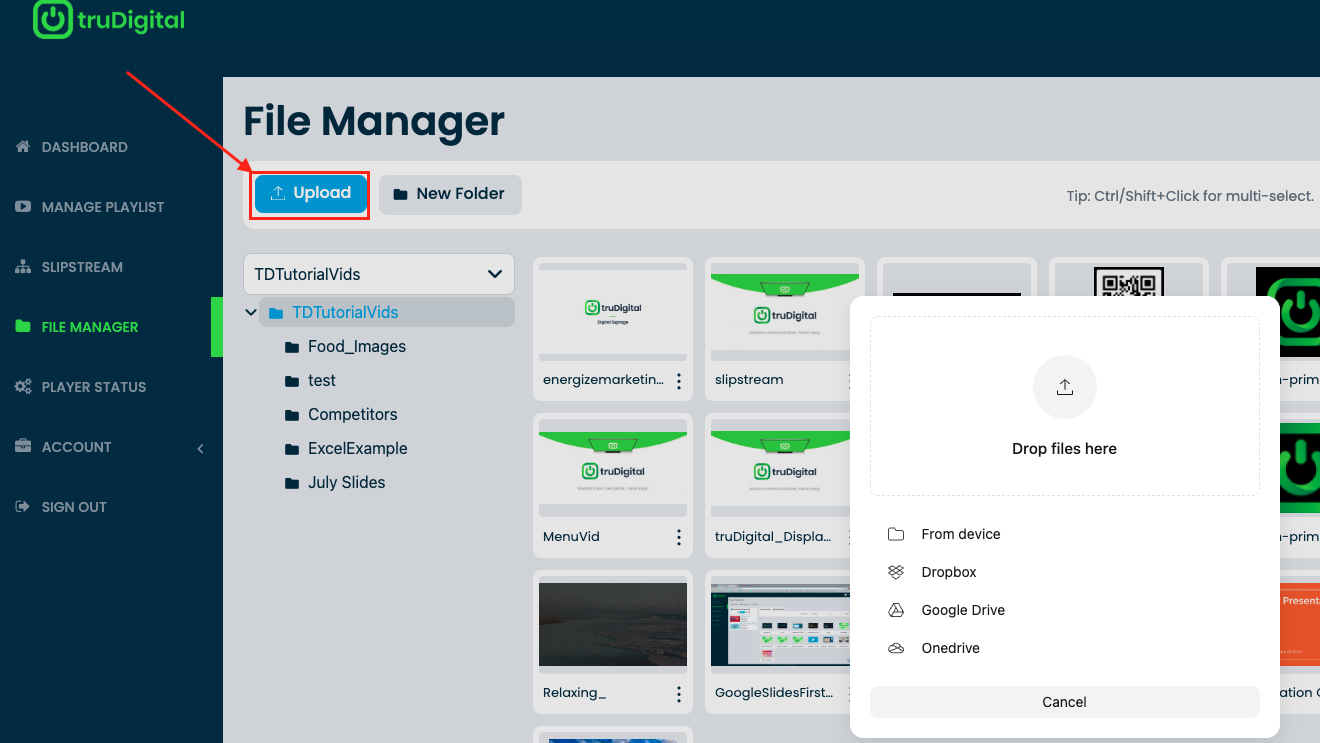
Task: Cancel the upload dialog
Action: [1065, 702]
